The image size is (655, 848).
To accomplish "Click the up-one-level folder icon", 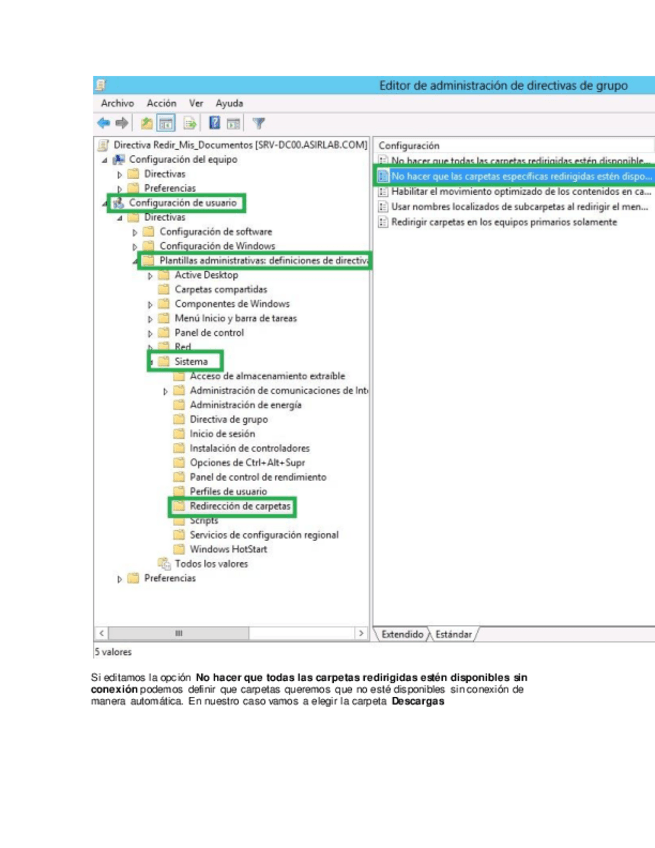I will pos(146,123).
